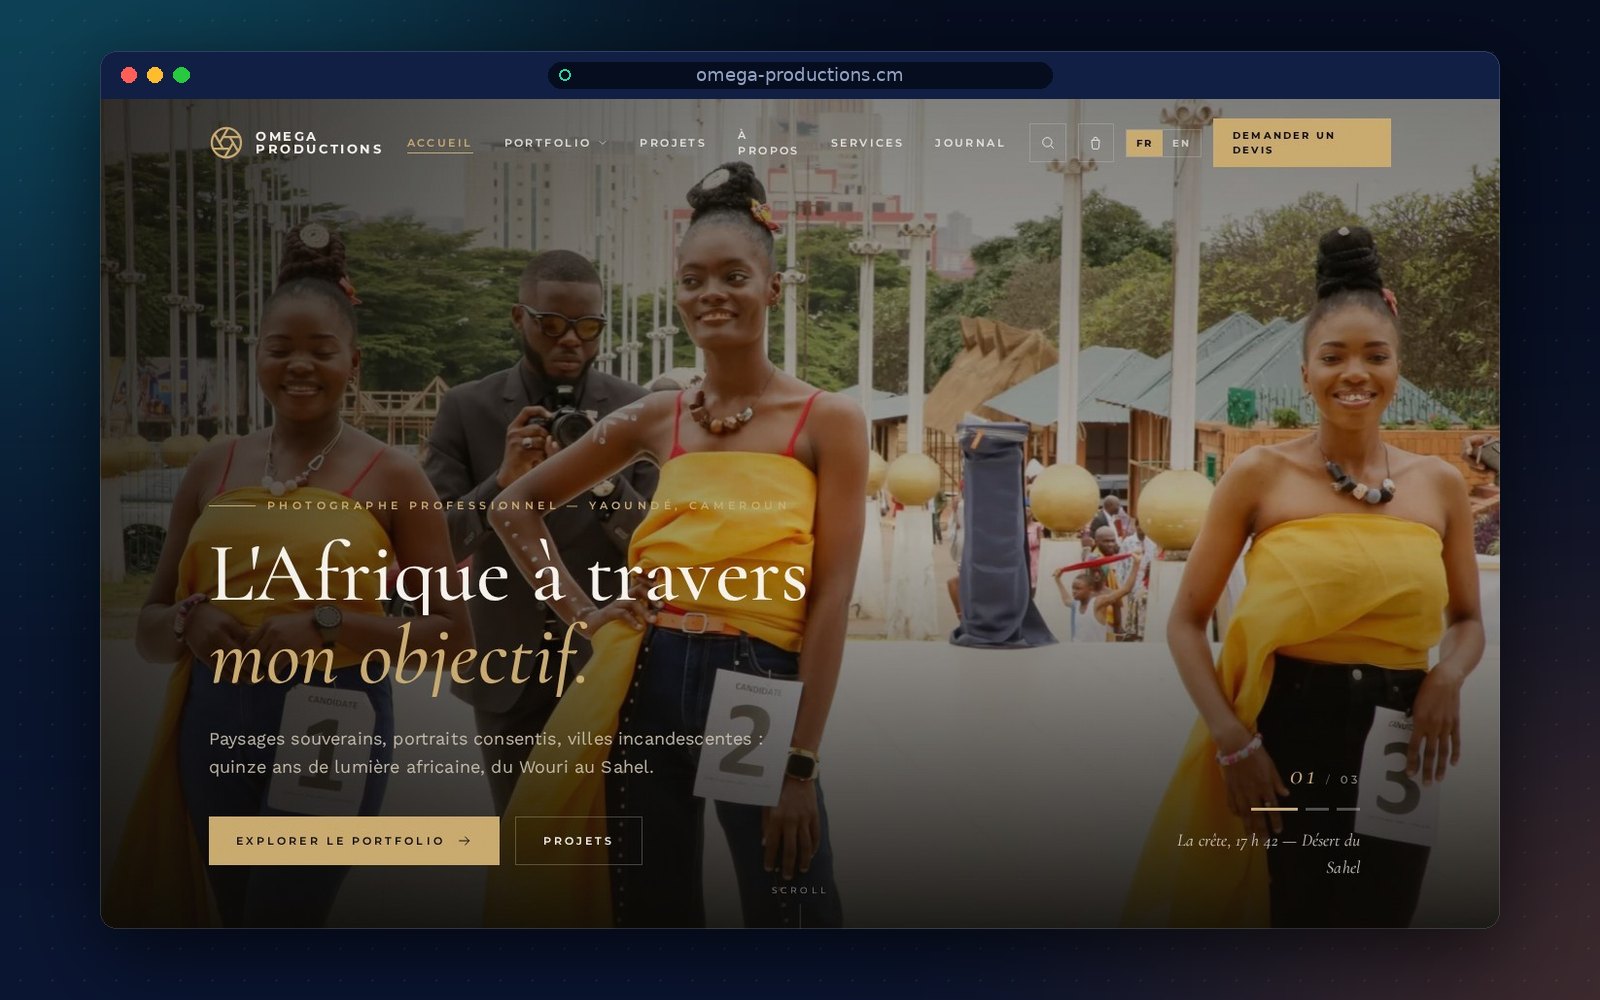The height and width of the screenshot is (1000, 1600).
Task: Open À Propos page
Action: coord(768,143)
